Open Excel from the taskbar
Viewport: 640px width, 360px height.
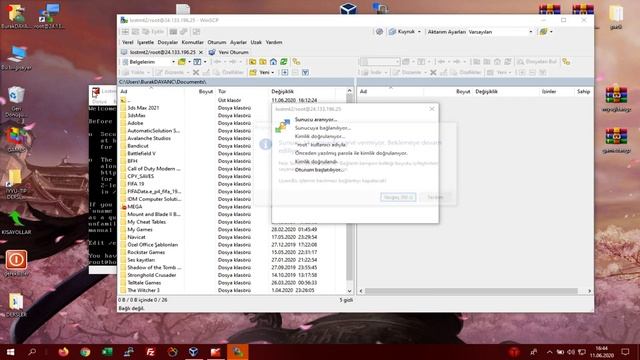tap(107, 351)
